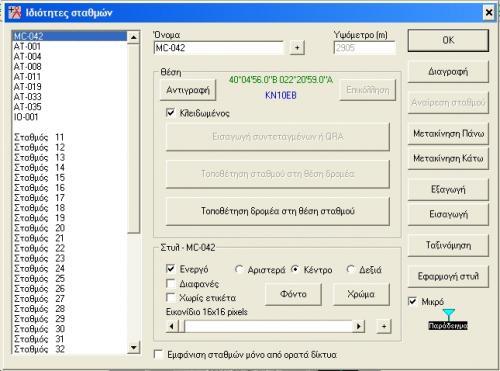Select Σταθμός 29 in list
The width and height of the screenshot is (500, 371).
pyautogui.click(x=70, y=319)
